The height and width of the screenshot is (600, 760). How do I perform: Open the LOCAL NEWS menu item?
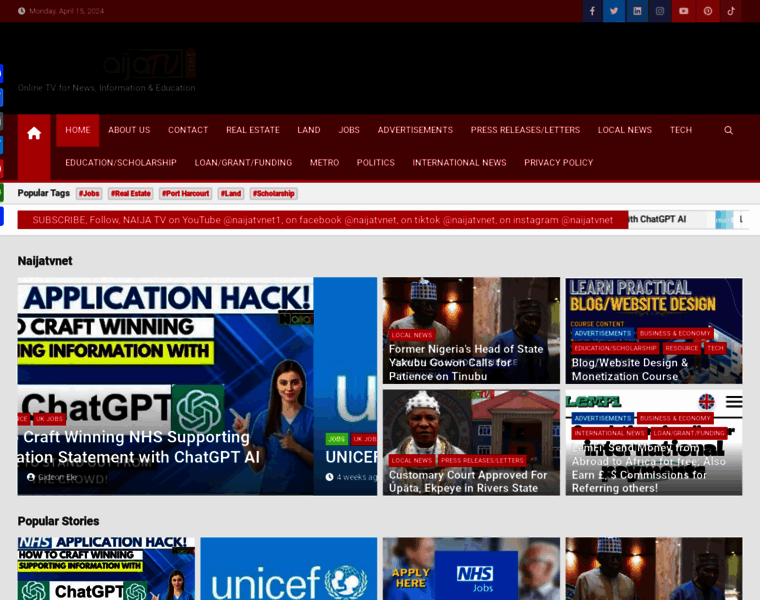click(624, 130)
